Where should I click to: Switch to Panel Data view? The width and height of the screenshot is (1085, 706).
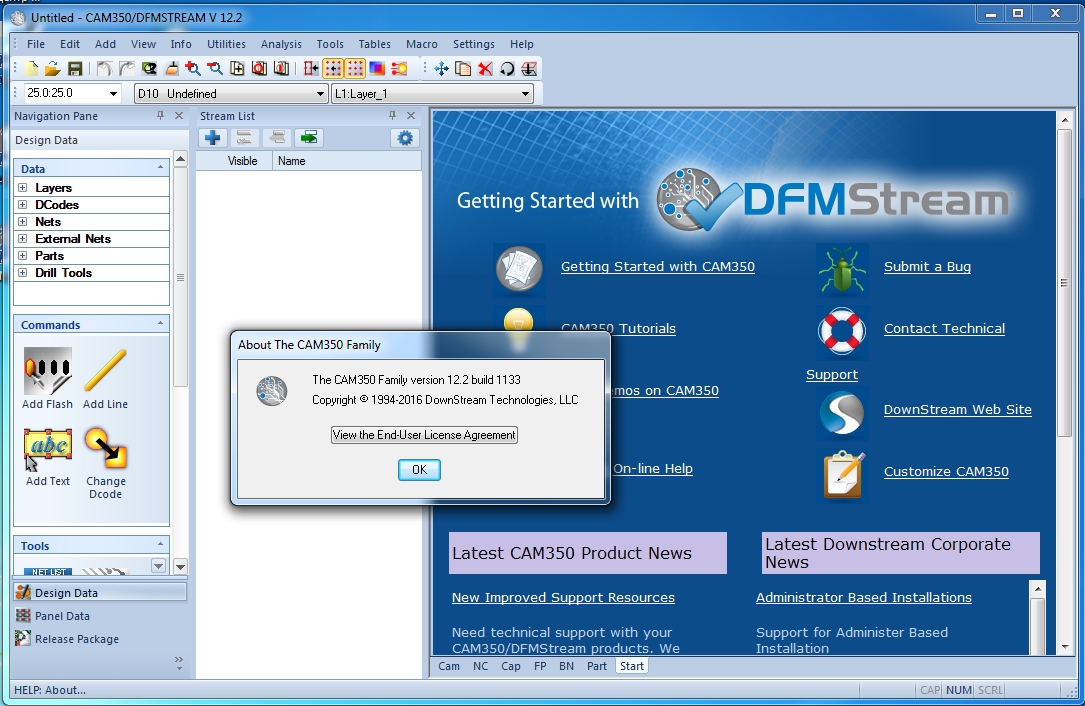[x=62, y=616]
